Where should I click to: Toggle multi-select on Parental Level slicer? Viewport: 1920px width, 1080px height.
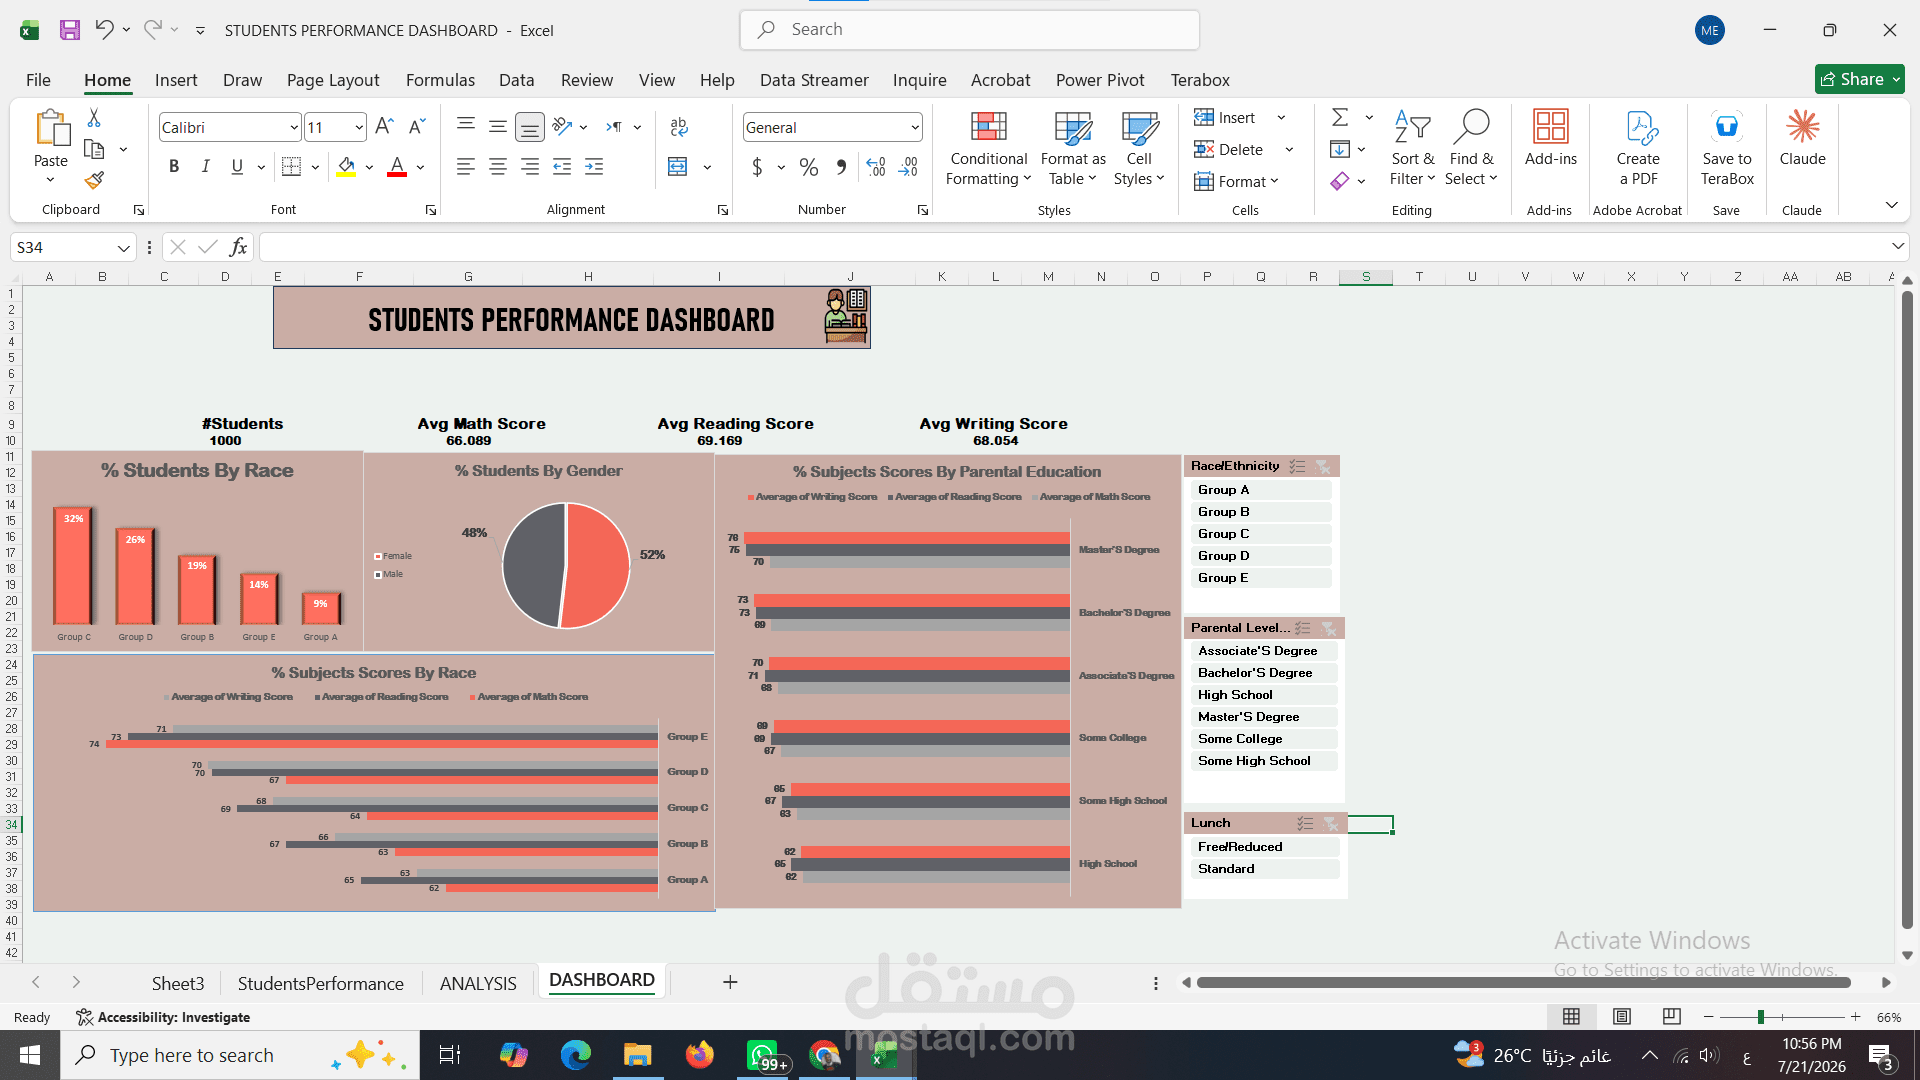click(1302, 628)
